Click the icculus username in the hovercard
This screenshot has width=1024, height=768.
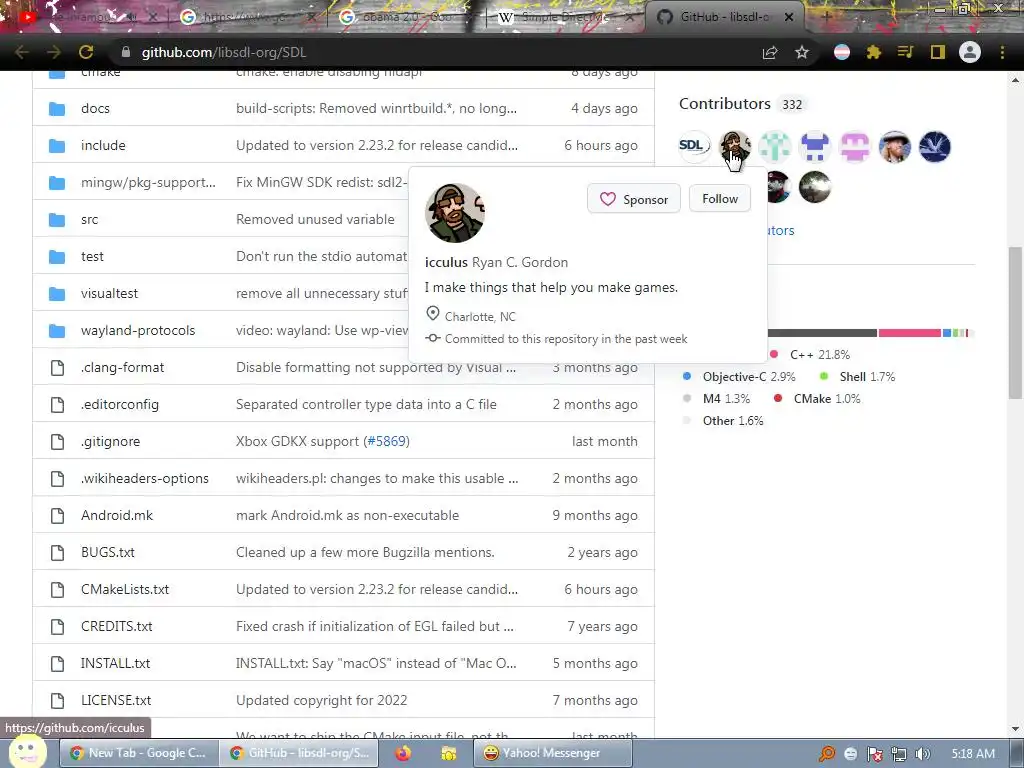point(446,263)
